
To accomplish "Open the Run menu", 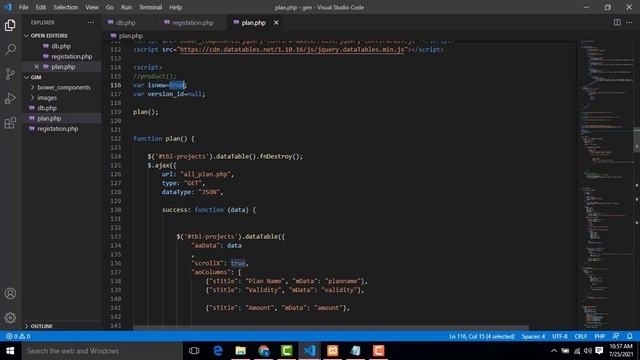I will click(x=127, y=7).
